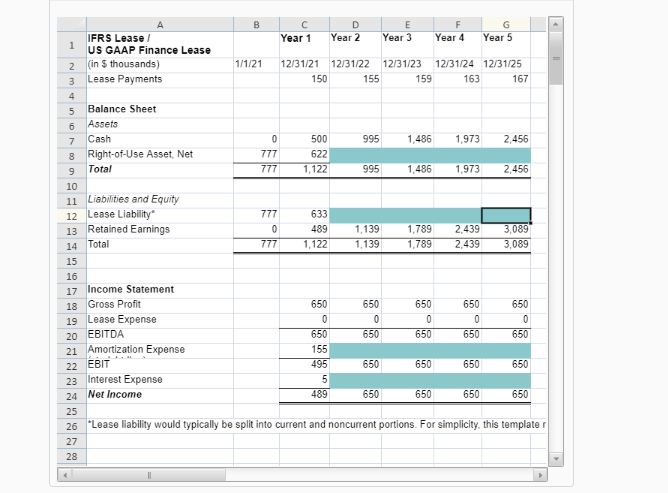
Task: Select Retained Earnings value 3,089 in row 13
Action: [x=506, y=230]
